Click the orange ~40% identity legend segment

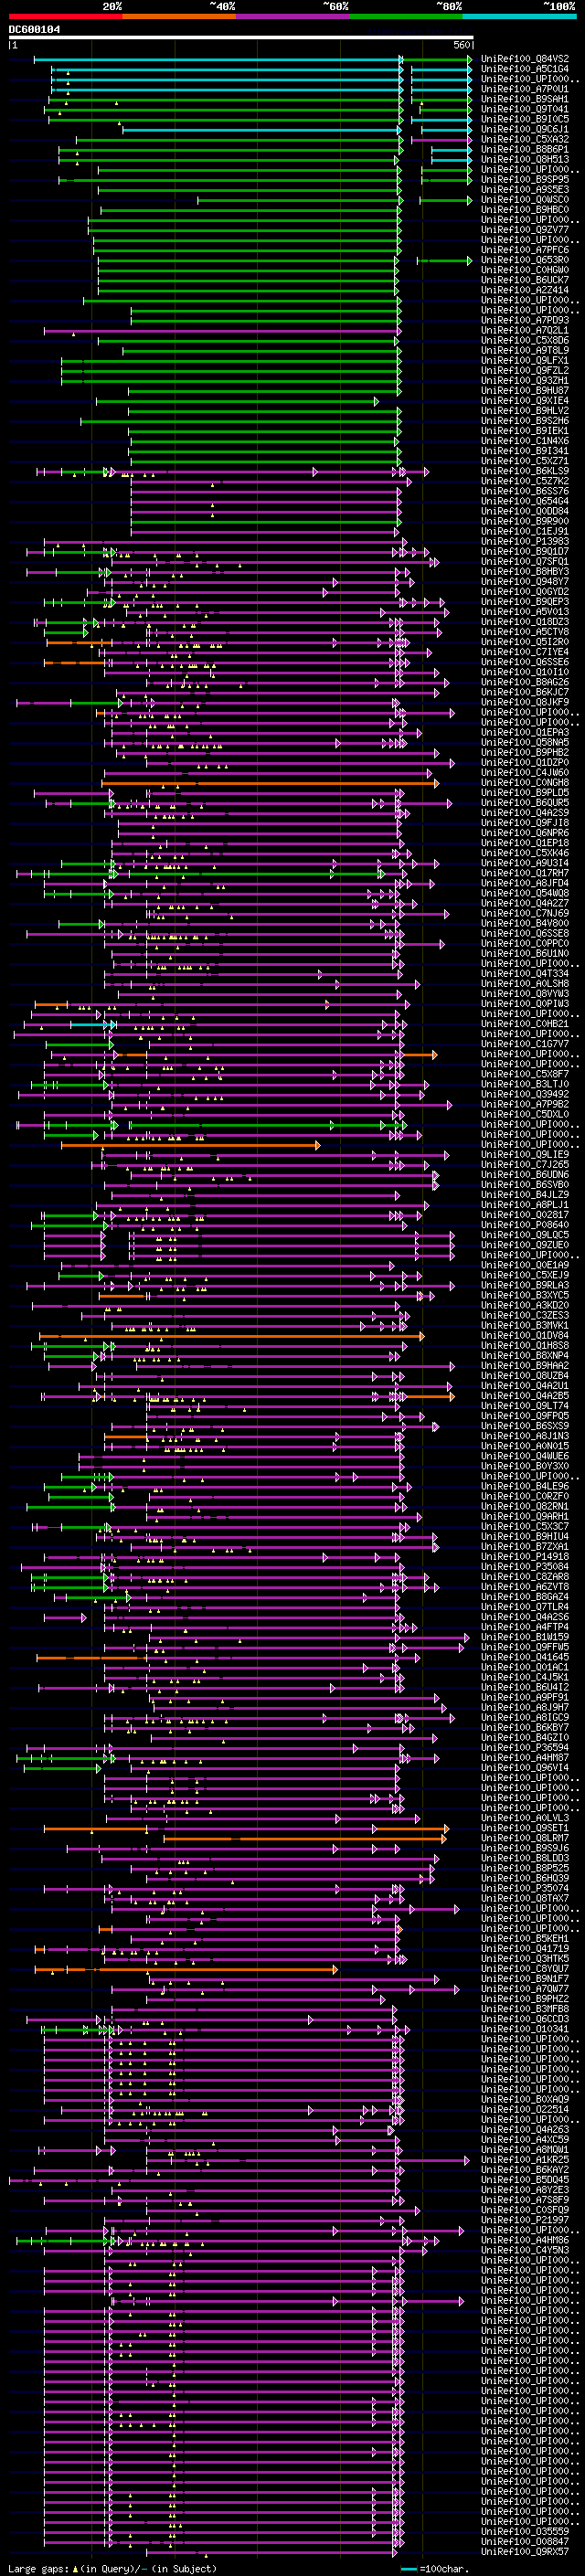tap(179, 16)
